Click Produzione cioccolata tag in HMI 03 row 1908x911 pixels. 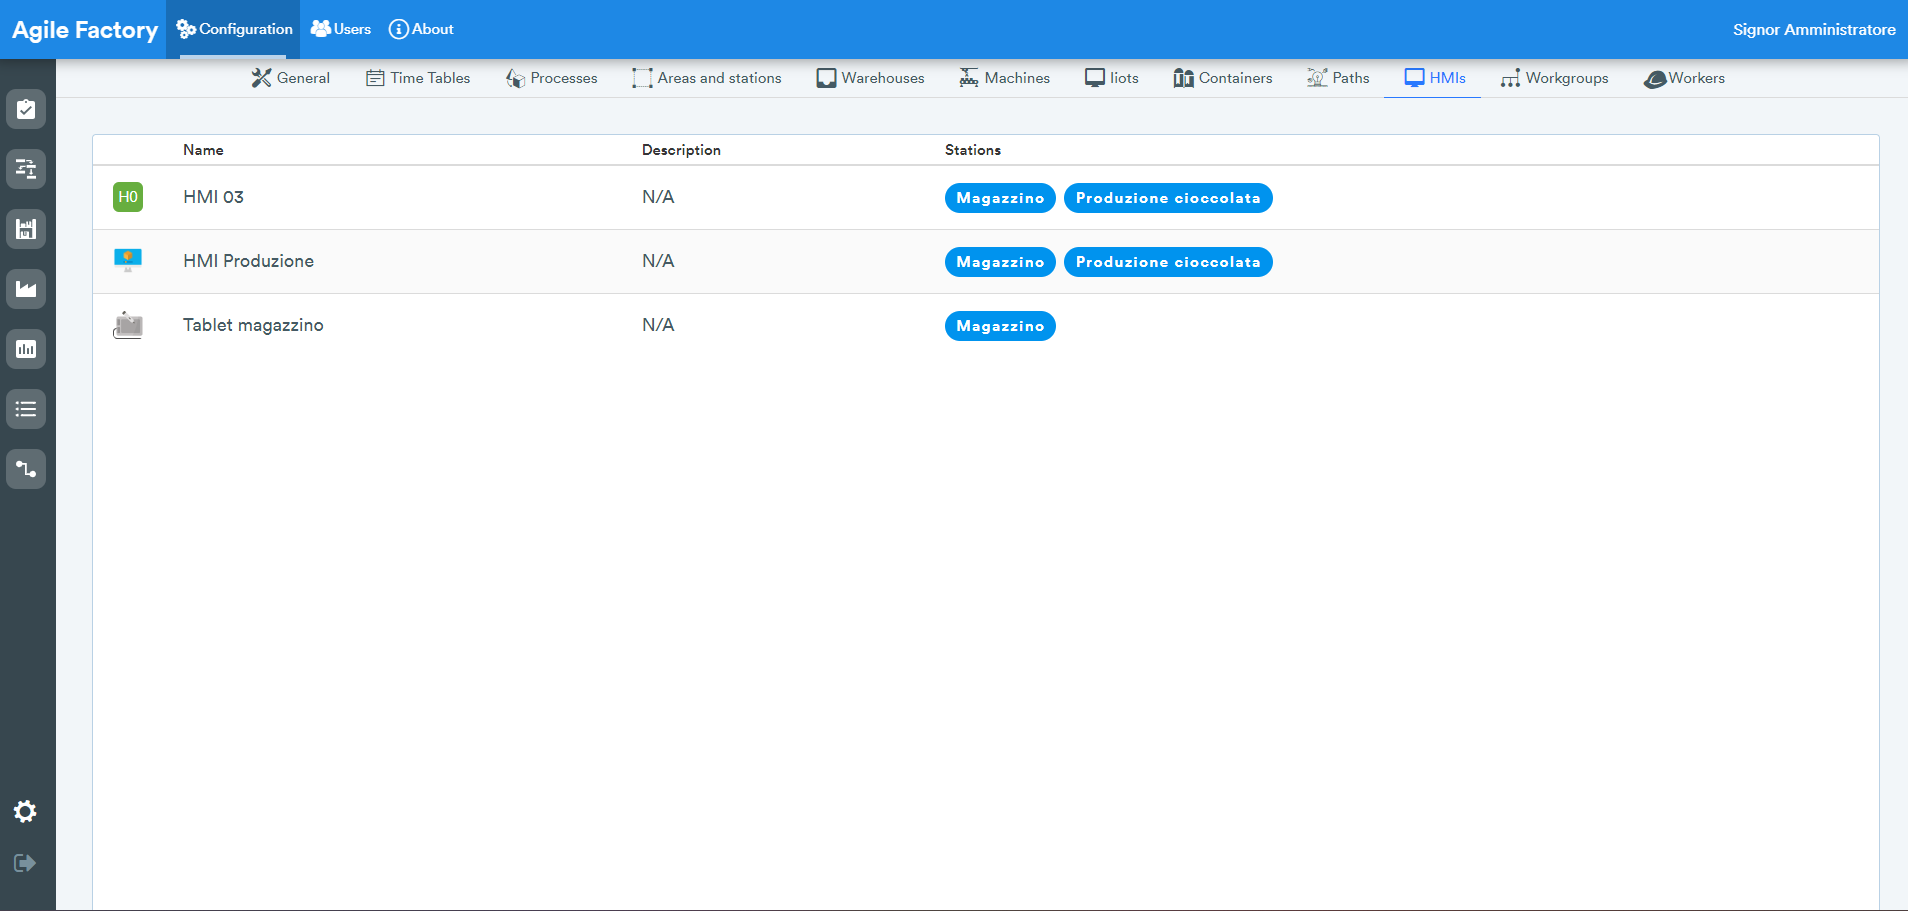pos(1168,198)
